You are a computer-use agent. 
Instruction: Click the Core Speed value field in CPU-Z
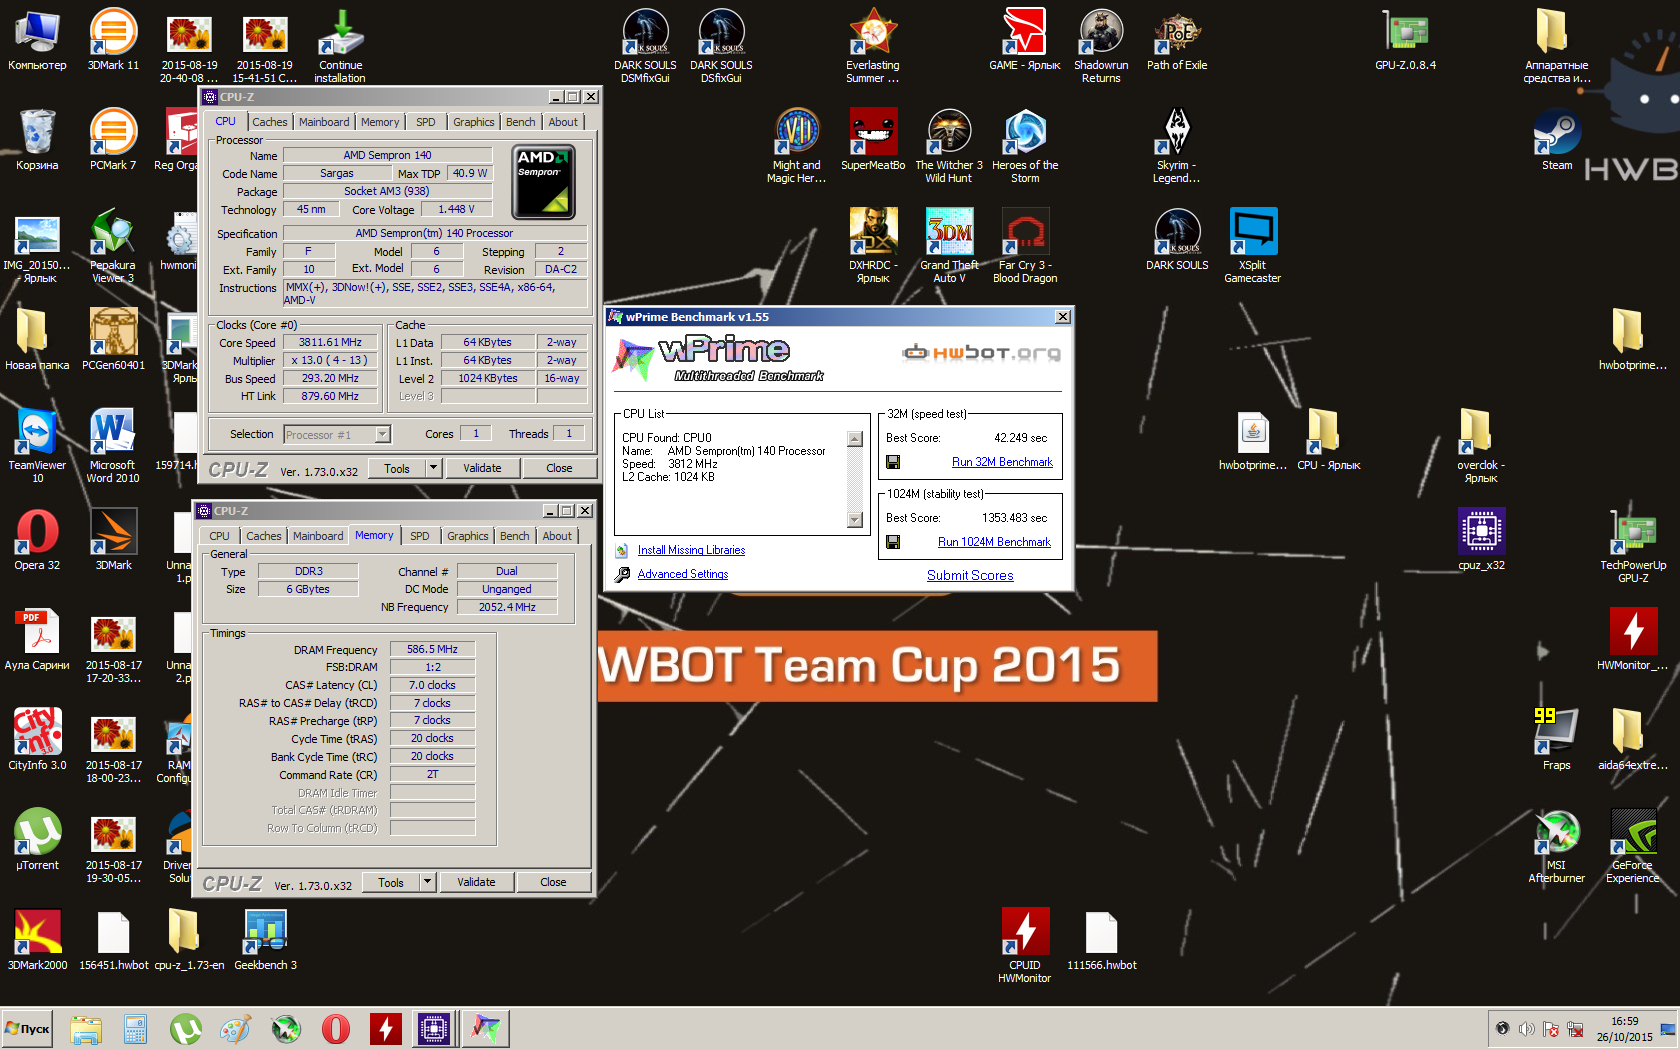point(330,342)
